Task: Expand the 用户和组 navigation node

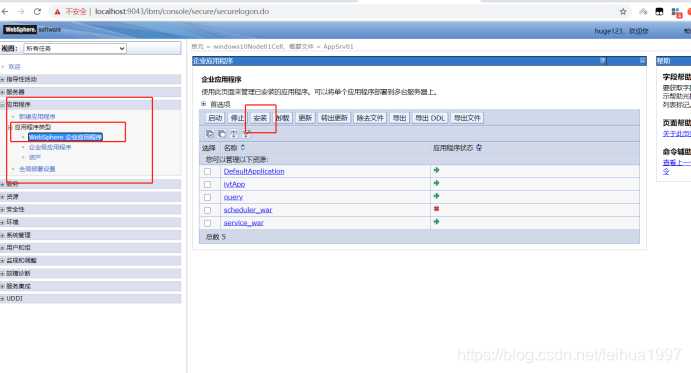Action: coord(3,248)
